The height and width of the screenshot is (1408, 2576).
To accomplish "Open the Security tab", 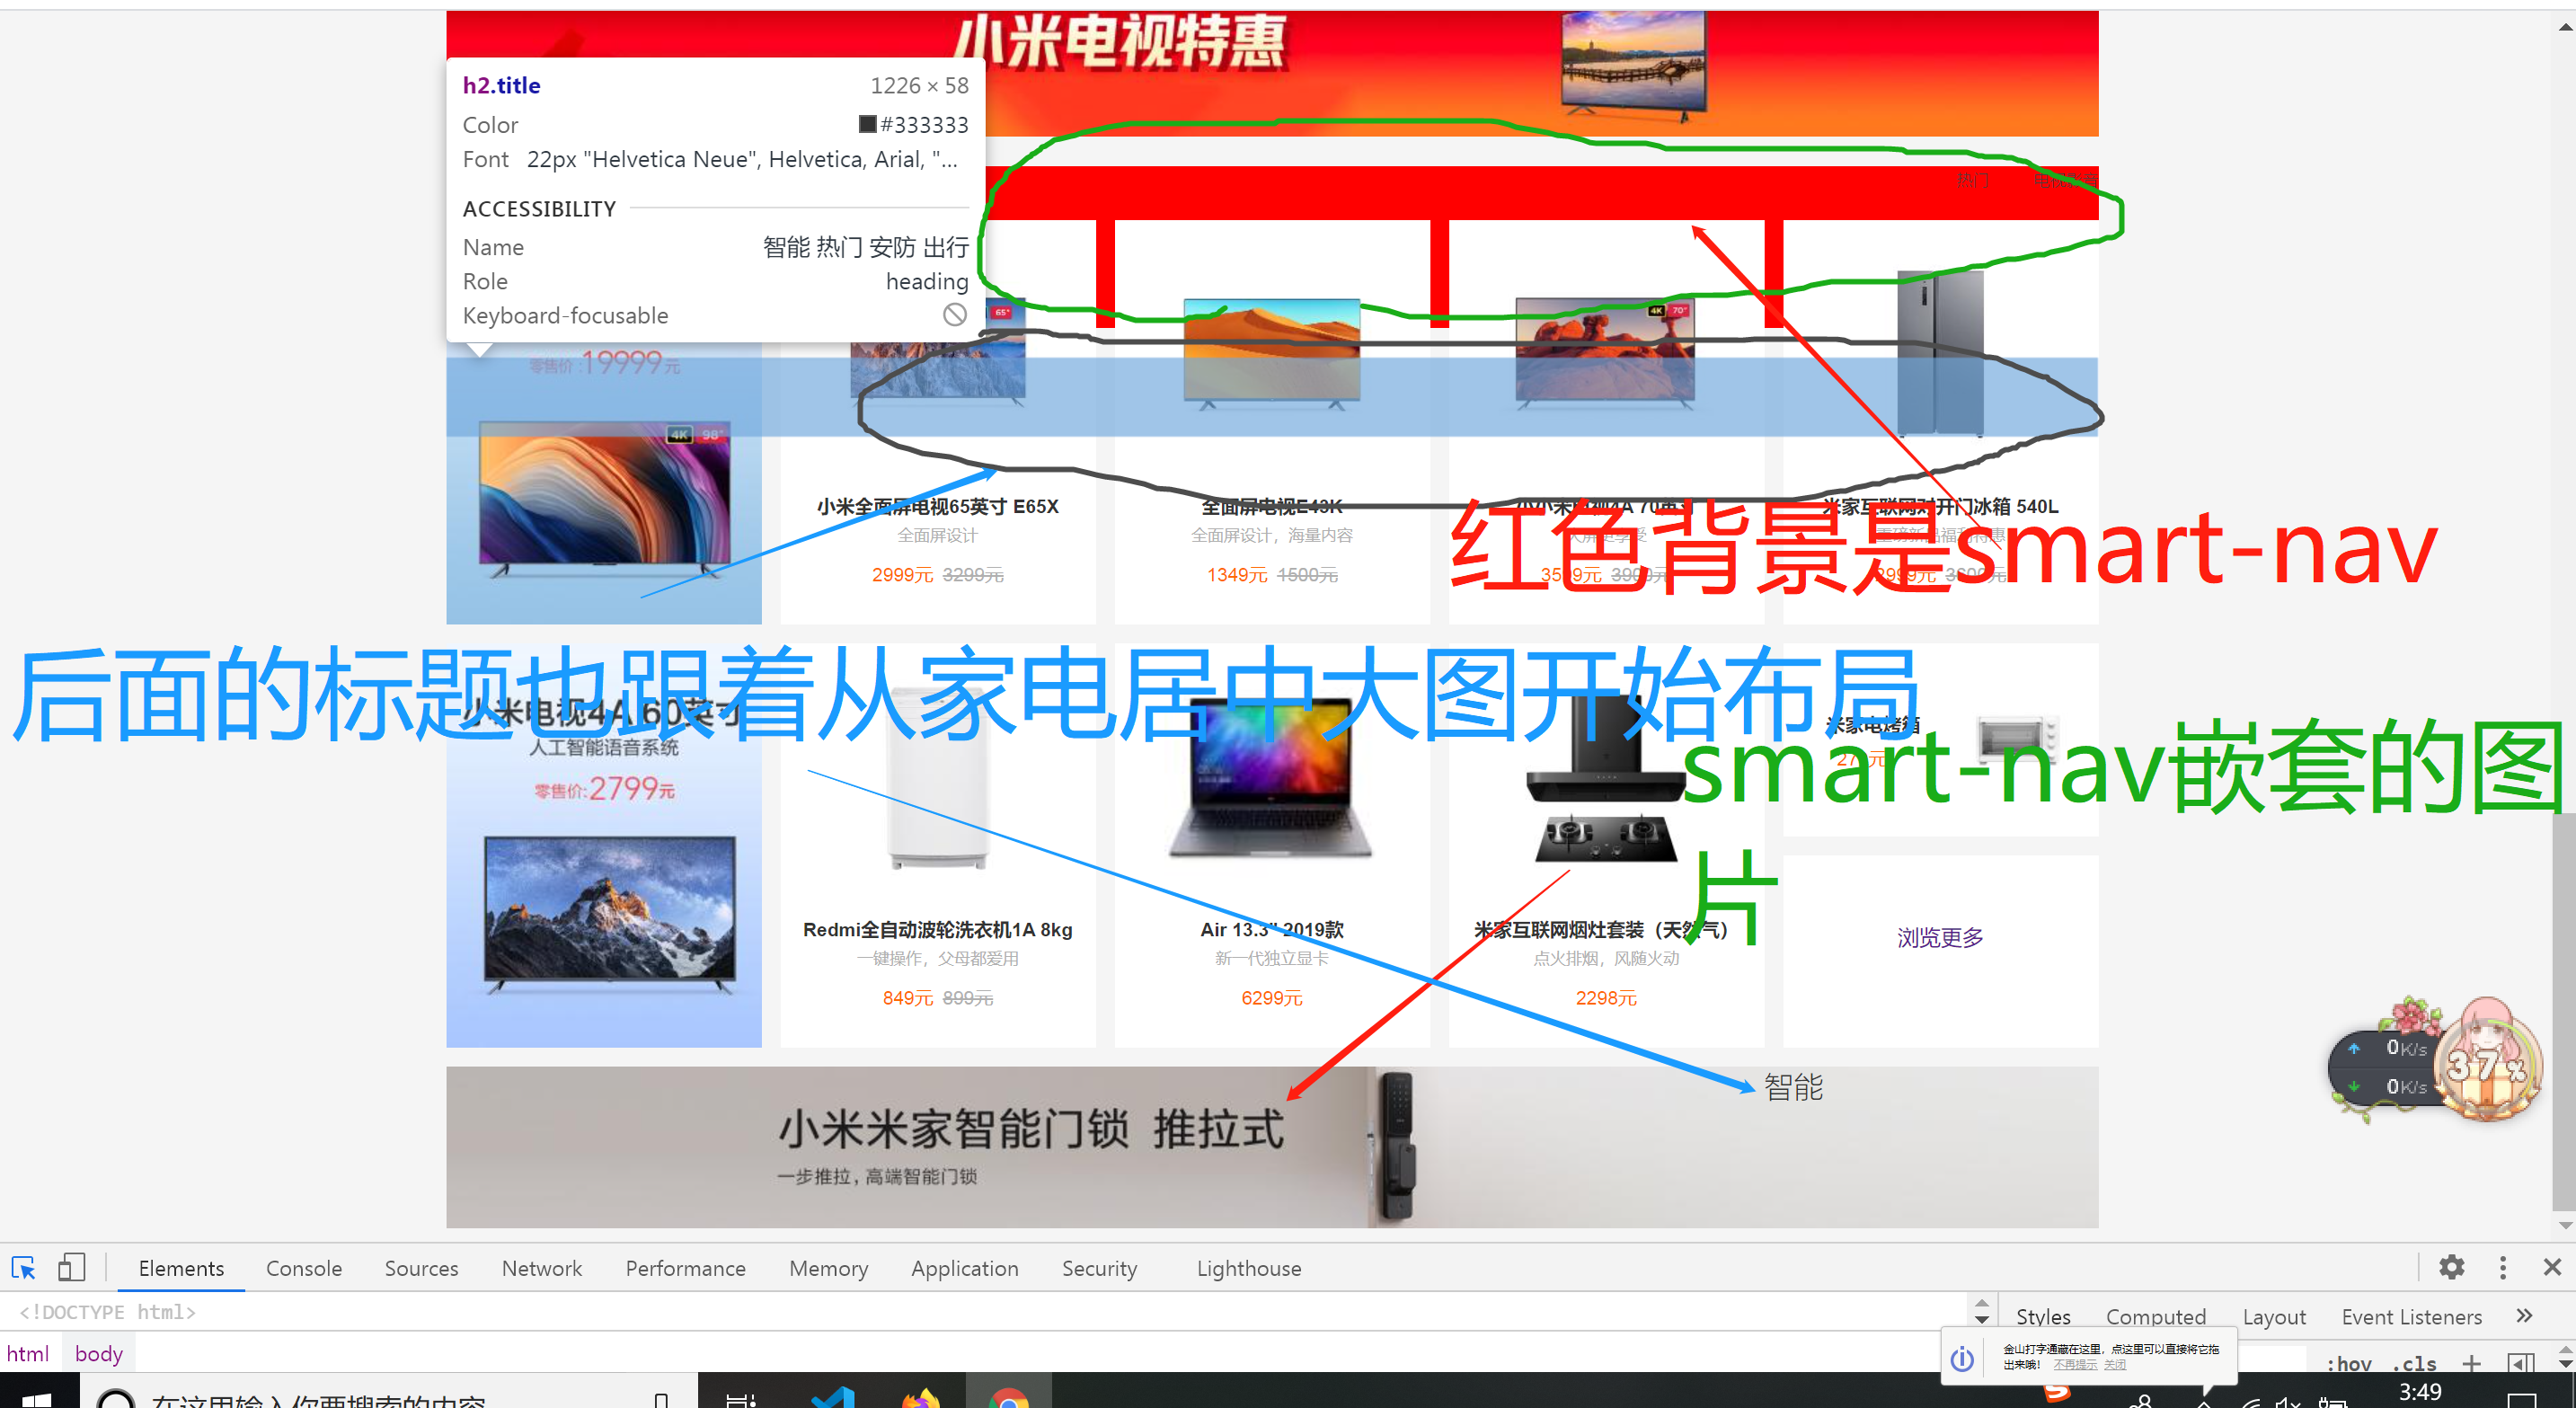I will coord(1100,1268).
